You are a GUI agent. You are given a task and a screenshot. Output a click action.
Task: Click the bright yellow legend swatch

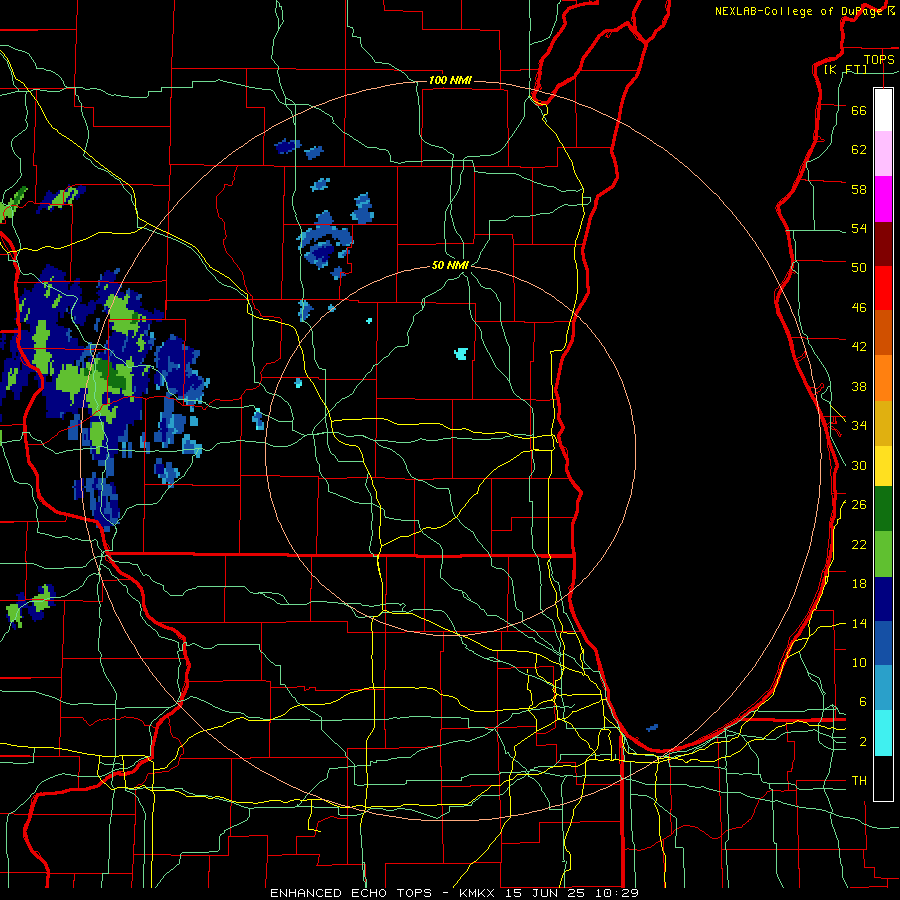[883, 466]
